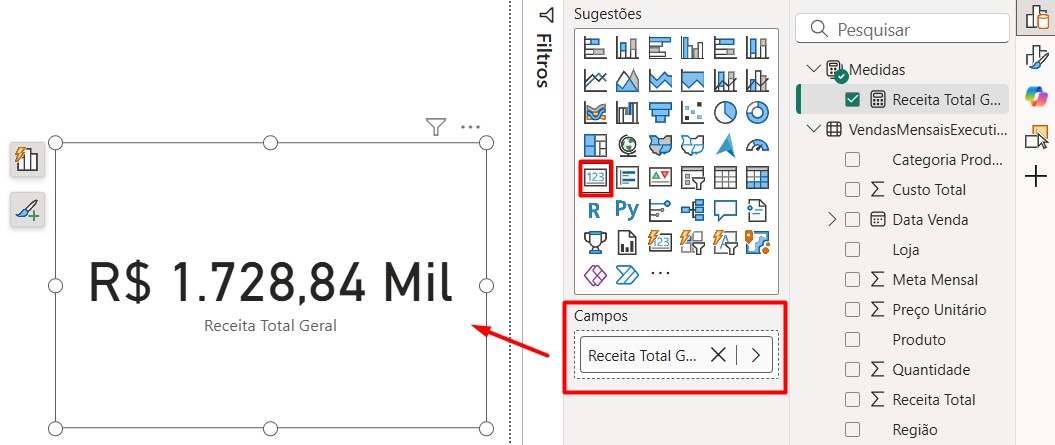Choose the ribbon chart visual

coord(595,112)
